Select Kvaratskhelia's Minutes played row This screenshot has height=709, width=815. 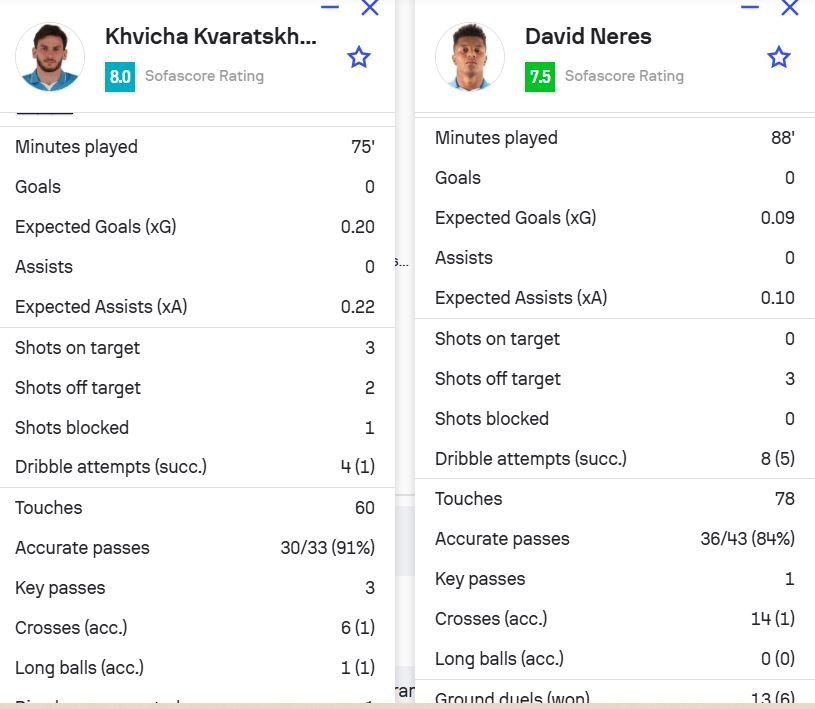[x=195, y=147]
